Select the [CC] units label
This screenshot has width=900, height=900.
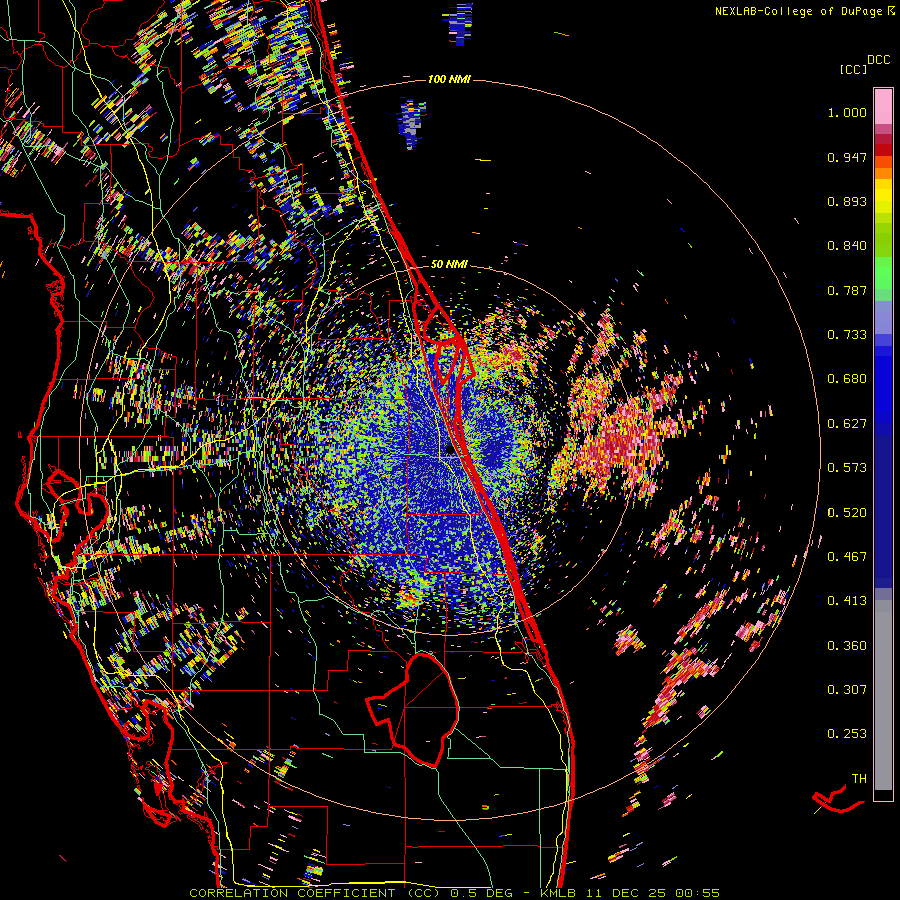(854, 69)
